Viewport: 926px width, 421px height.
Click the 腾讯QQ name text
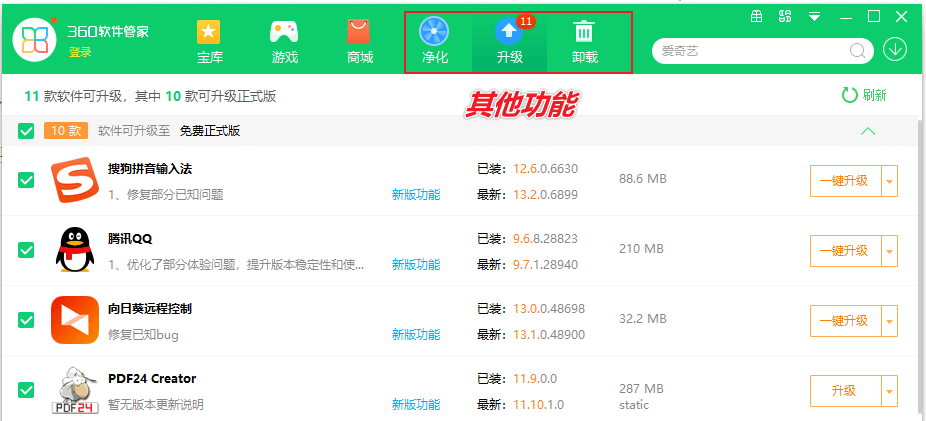click(131, 239)
